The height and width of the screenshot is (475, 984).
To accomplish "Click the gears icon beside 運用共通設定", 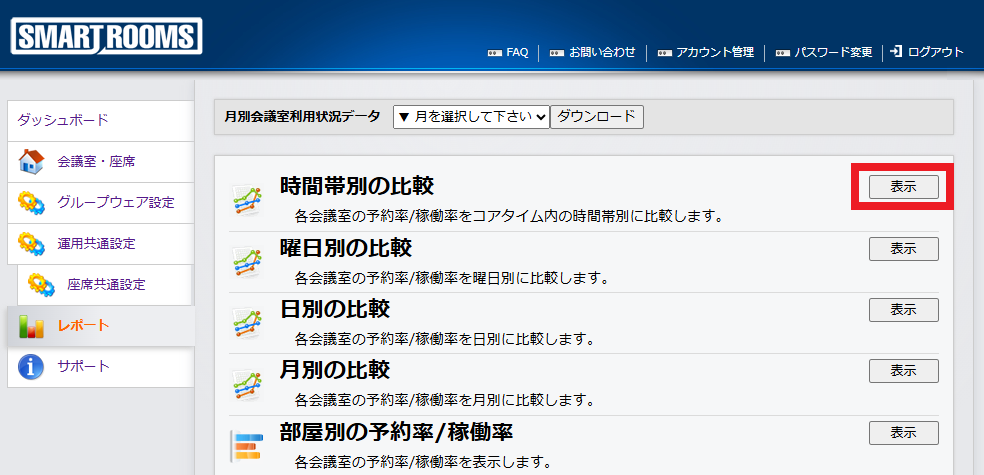I will 32,243.
